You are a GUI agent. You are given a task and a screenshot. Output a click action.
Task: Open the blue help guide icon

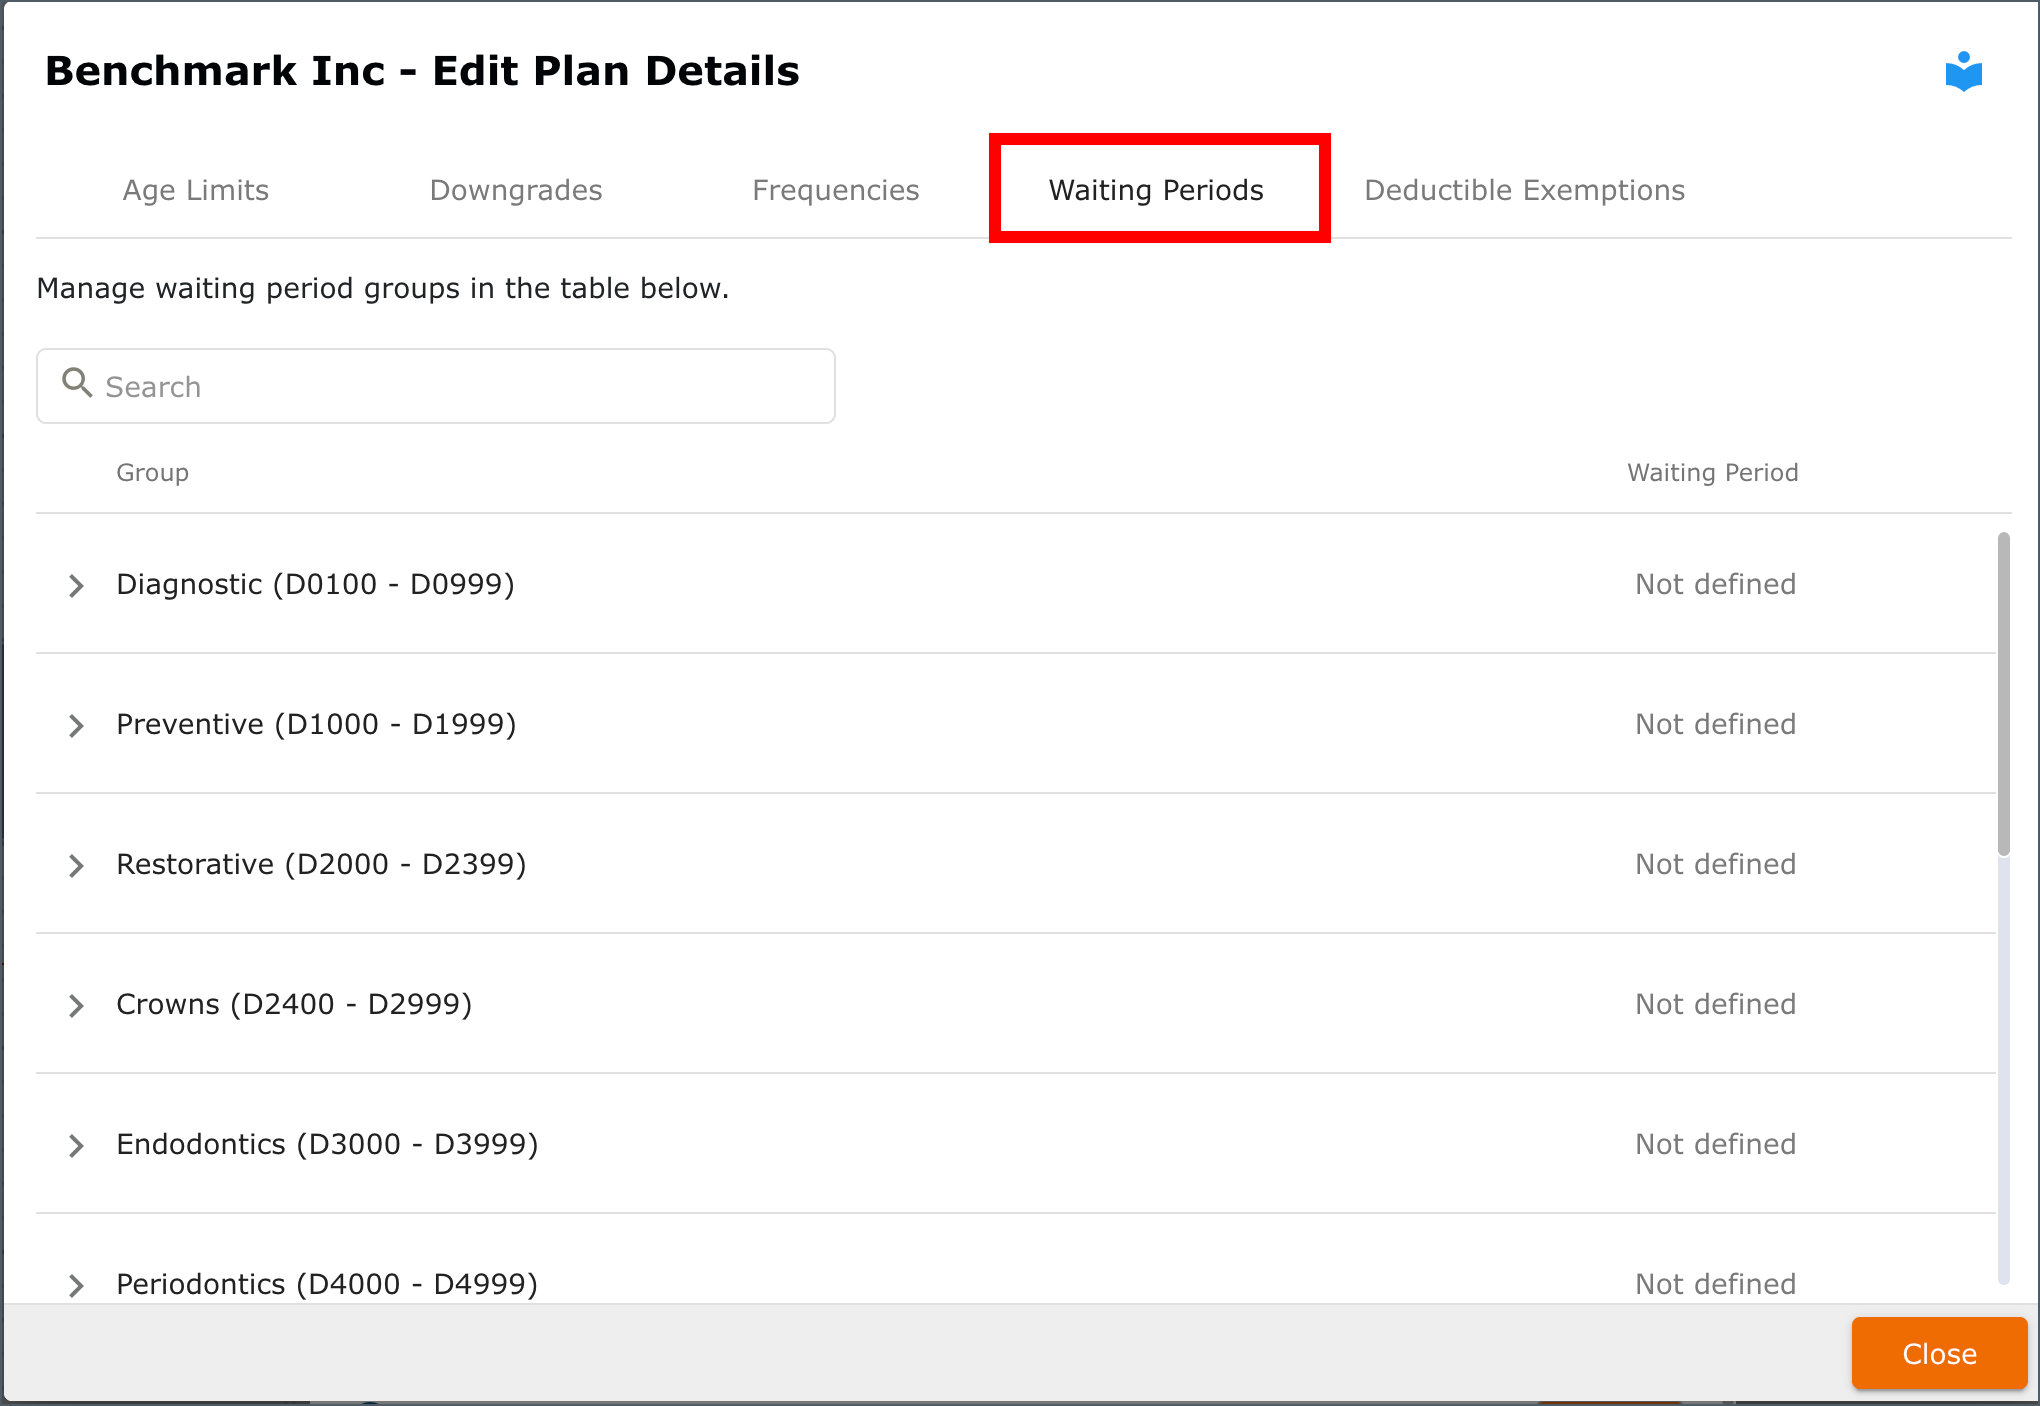1963,72
